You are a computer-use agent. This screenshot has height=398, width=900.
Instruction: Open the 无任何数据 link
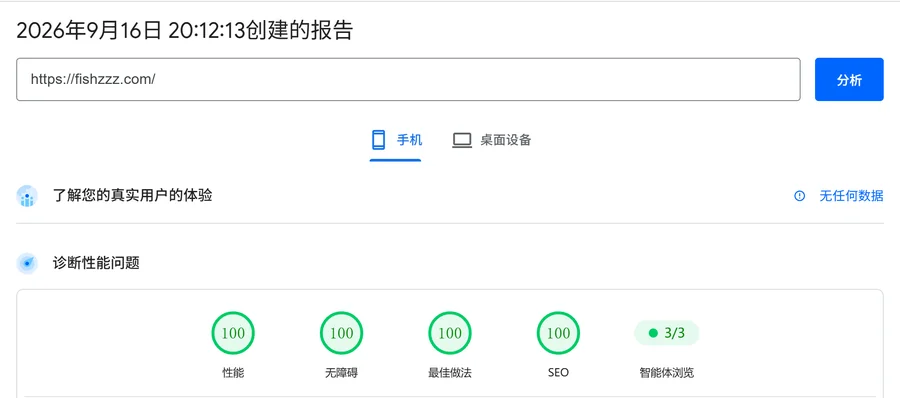851,196
